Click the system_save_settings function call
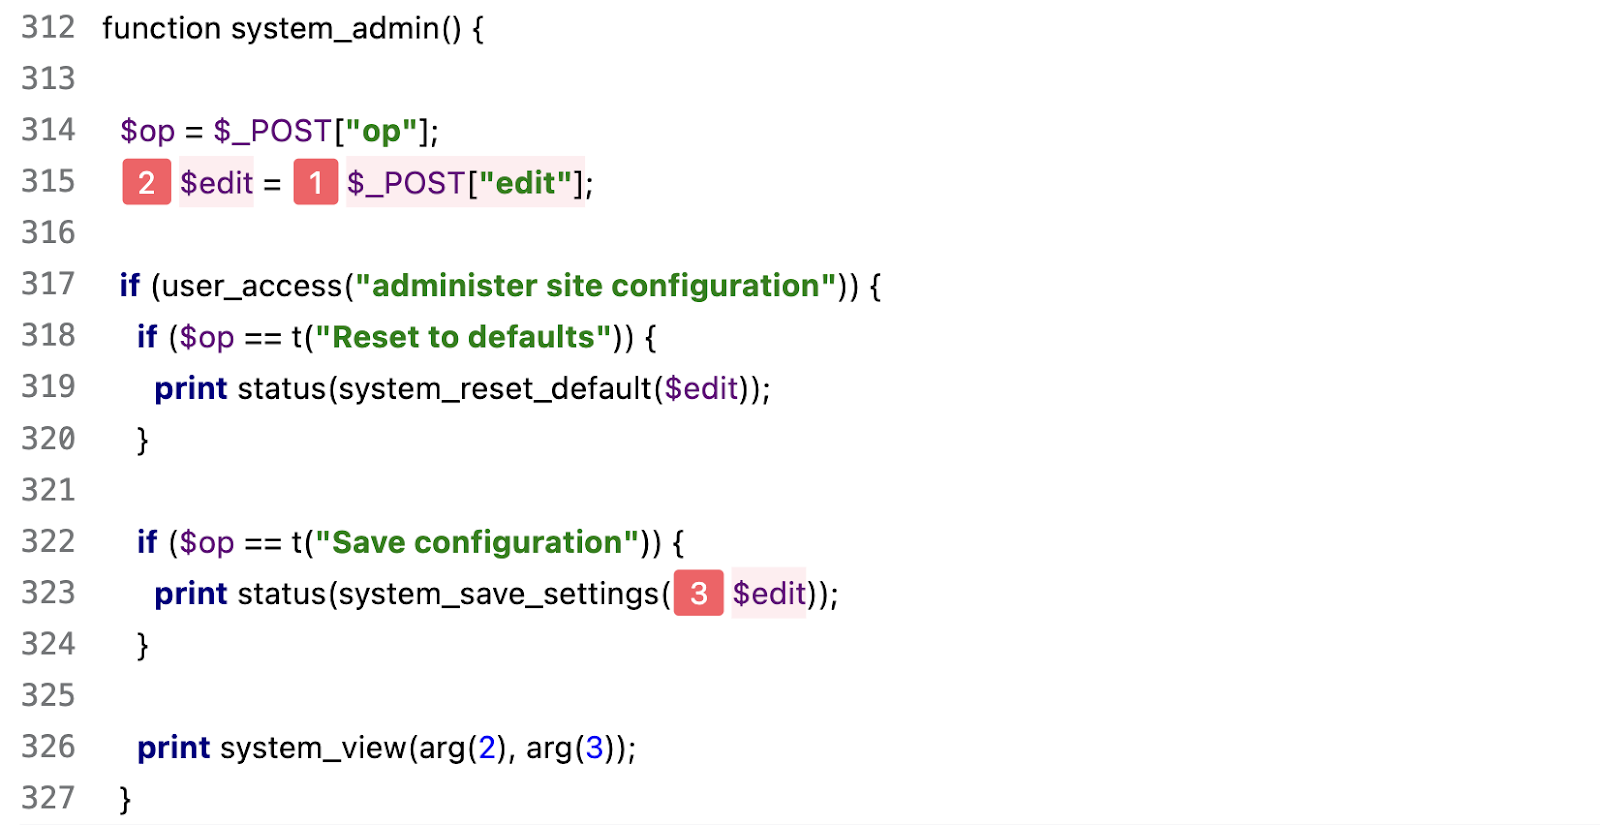 coord(499,595)
